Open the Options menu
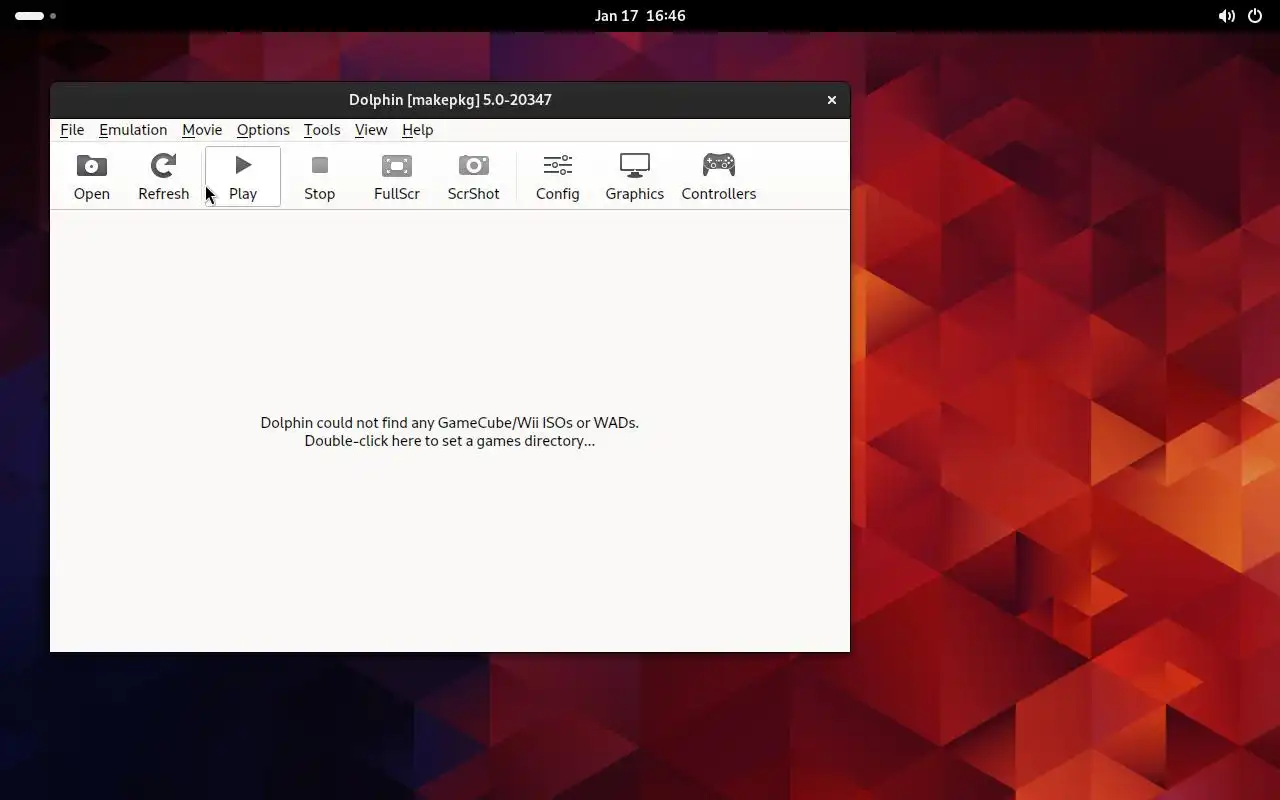Viewport: 1280px width, 800px height. pos(263,130)
